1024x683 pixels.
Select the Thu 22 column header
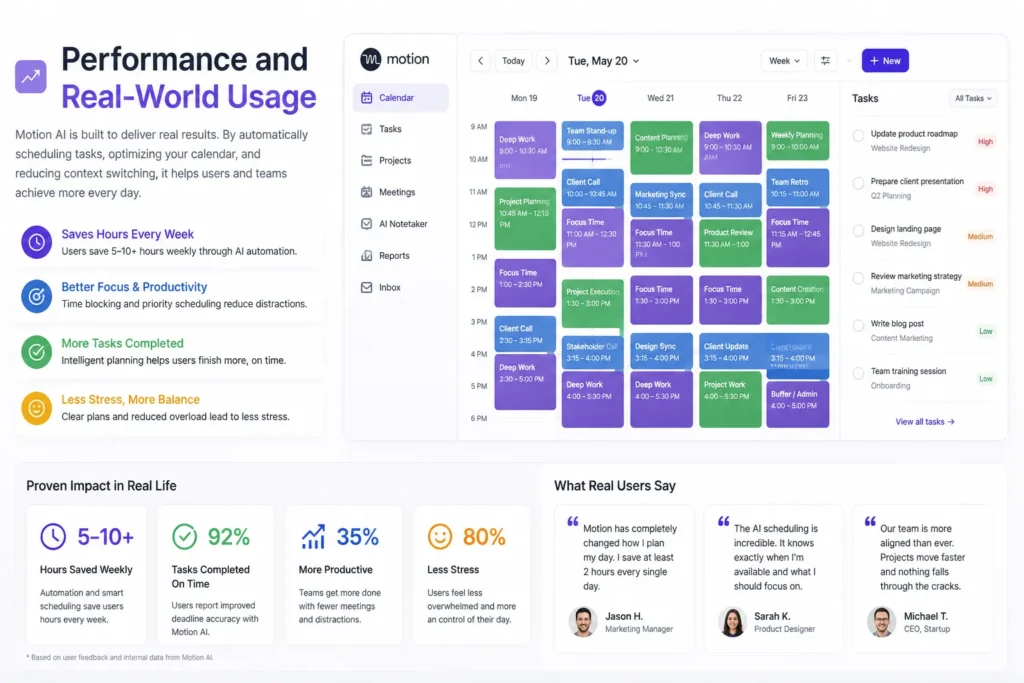(729, 98)
